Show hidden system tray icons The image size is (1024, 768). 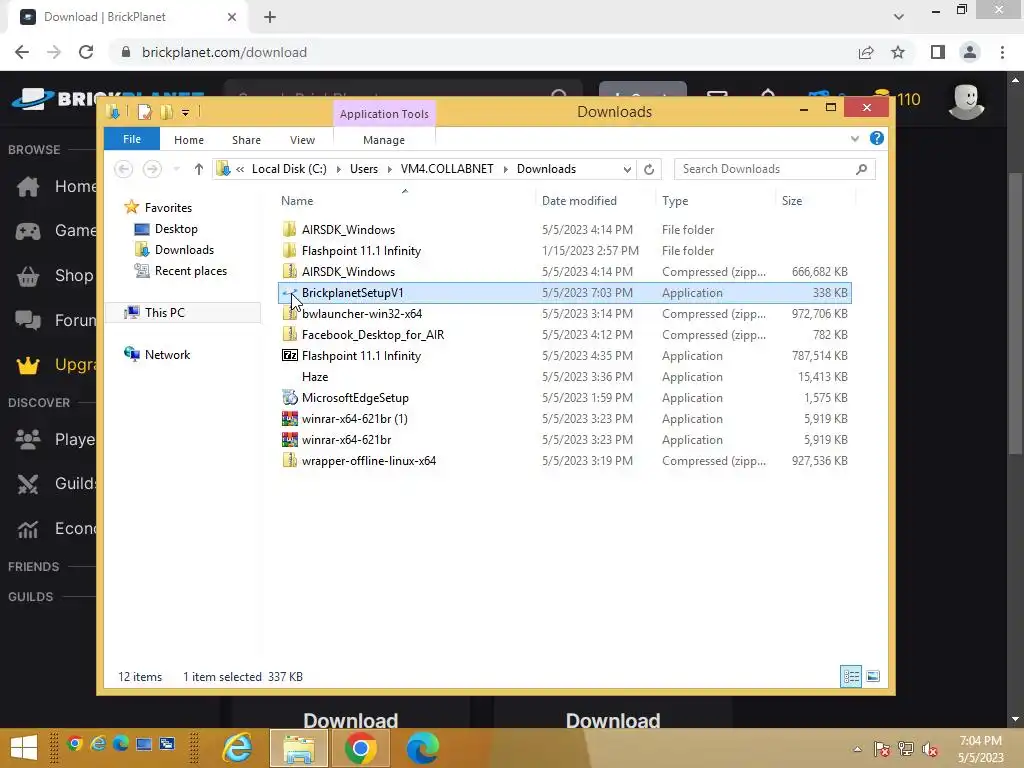857,749
